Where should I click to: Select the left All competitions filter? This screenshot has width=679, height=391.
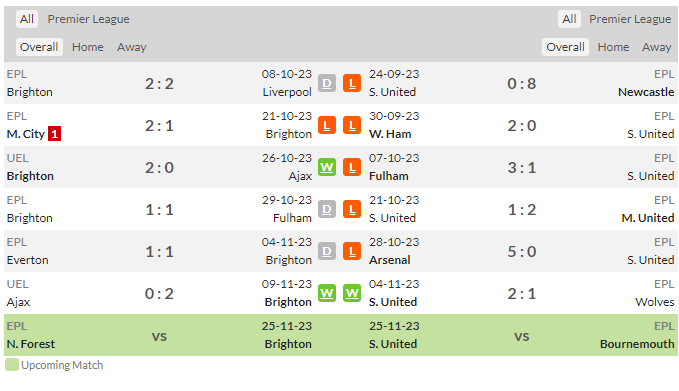[x=26, y=19]
